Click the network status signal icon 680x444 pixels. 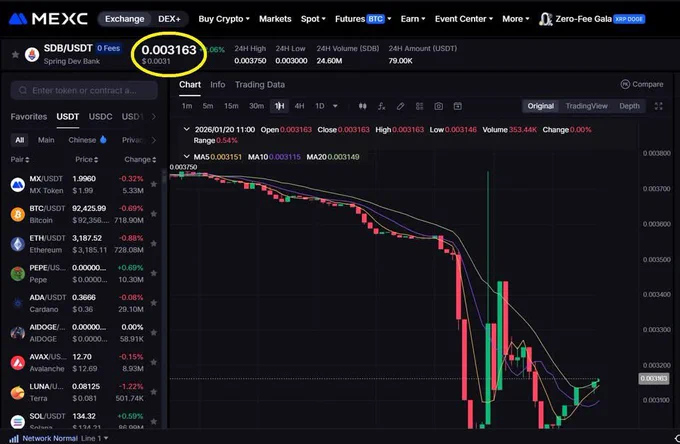(x=14, y=438)
